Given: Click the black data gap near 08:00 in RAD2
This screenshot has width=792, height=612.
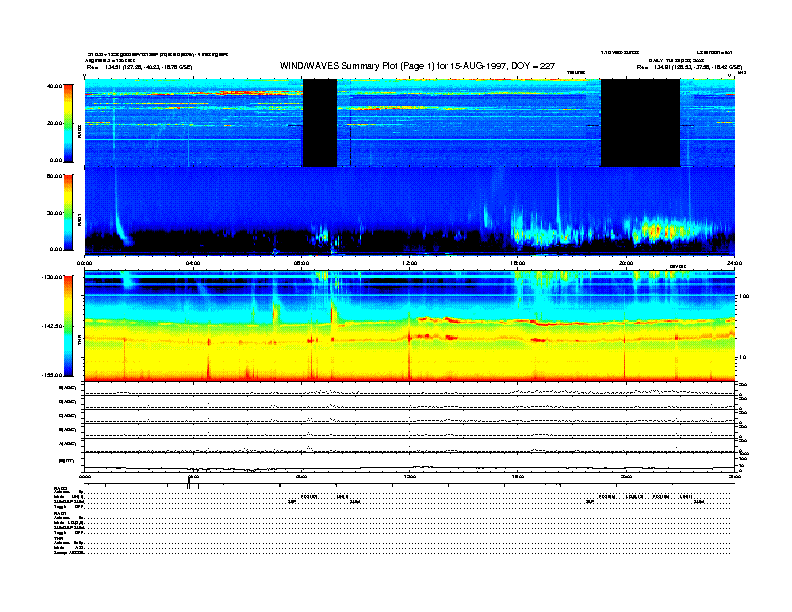Looking at the screenshot, I should (x=320, y=123).
